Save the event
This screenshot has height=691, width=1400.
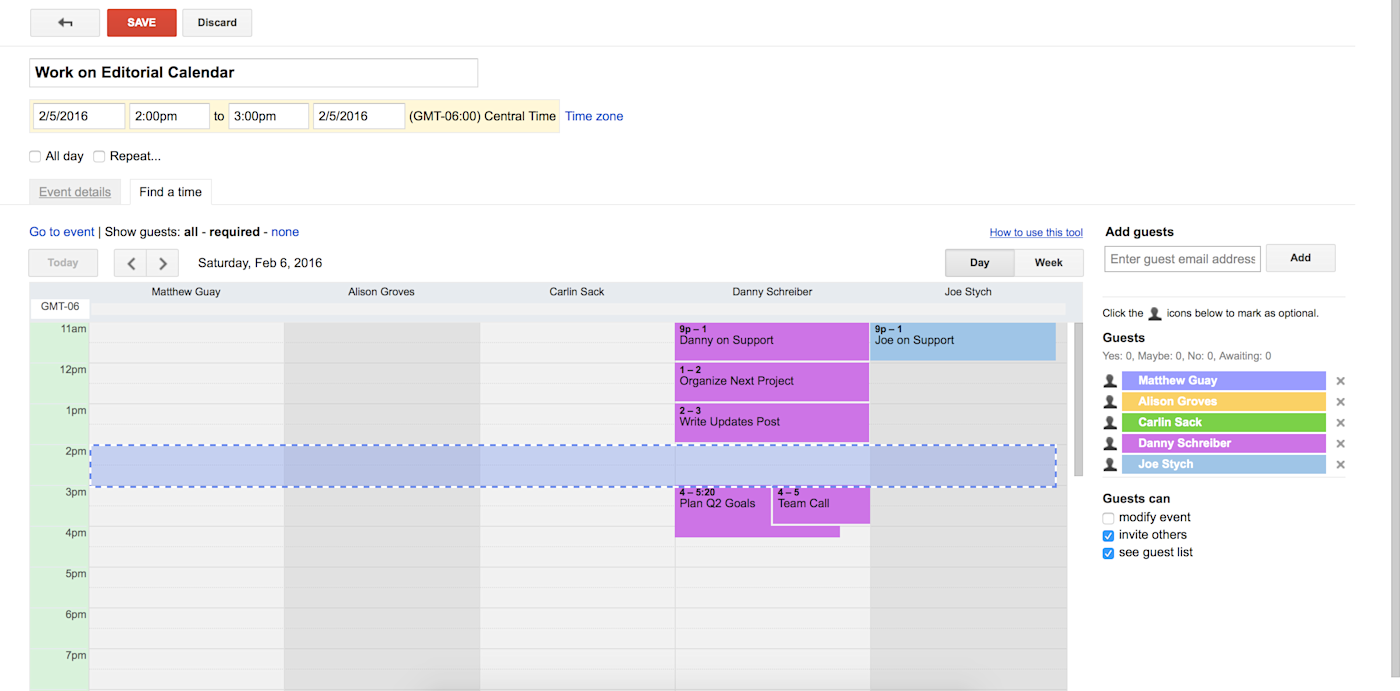pyautogui.click(x=142, y=23)
